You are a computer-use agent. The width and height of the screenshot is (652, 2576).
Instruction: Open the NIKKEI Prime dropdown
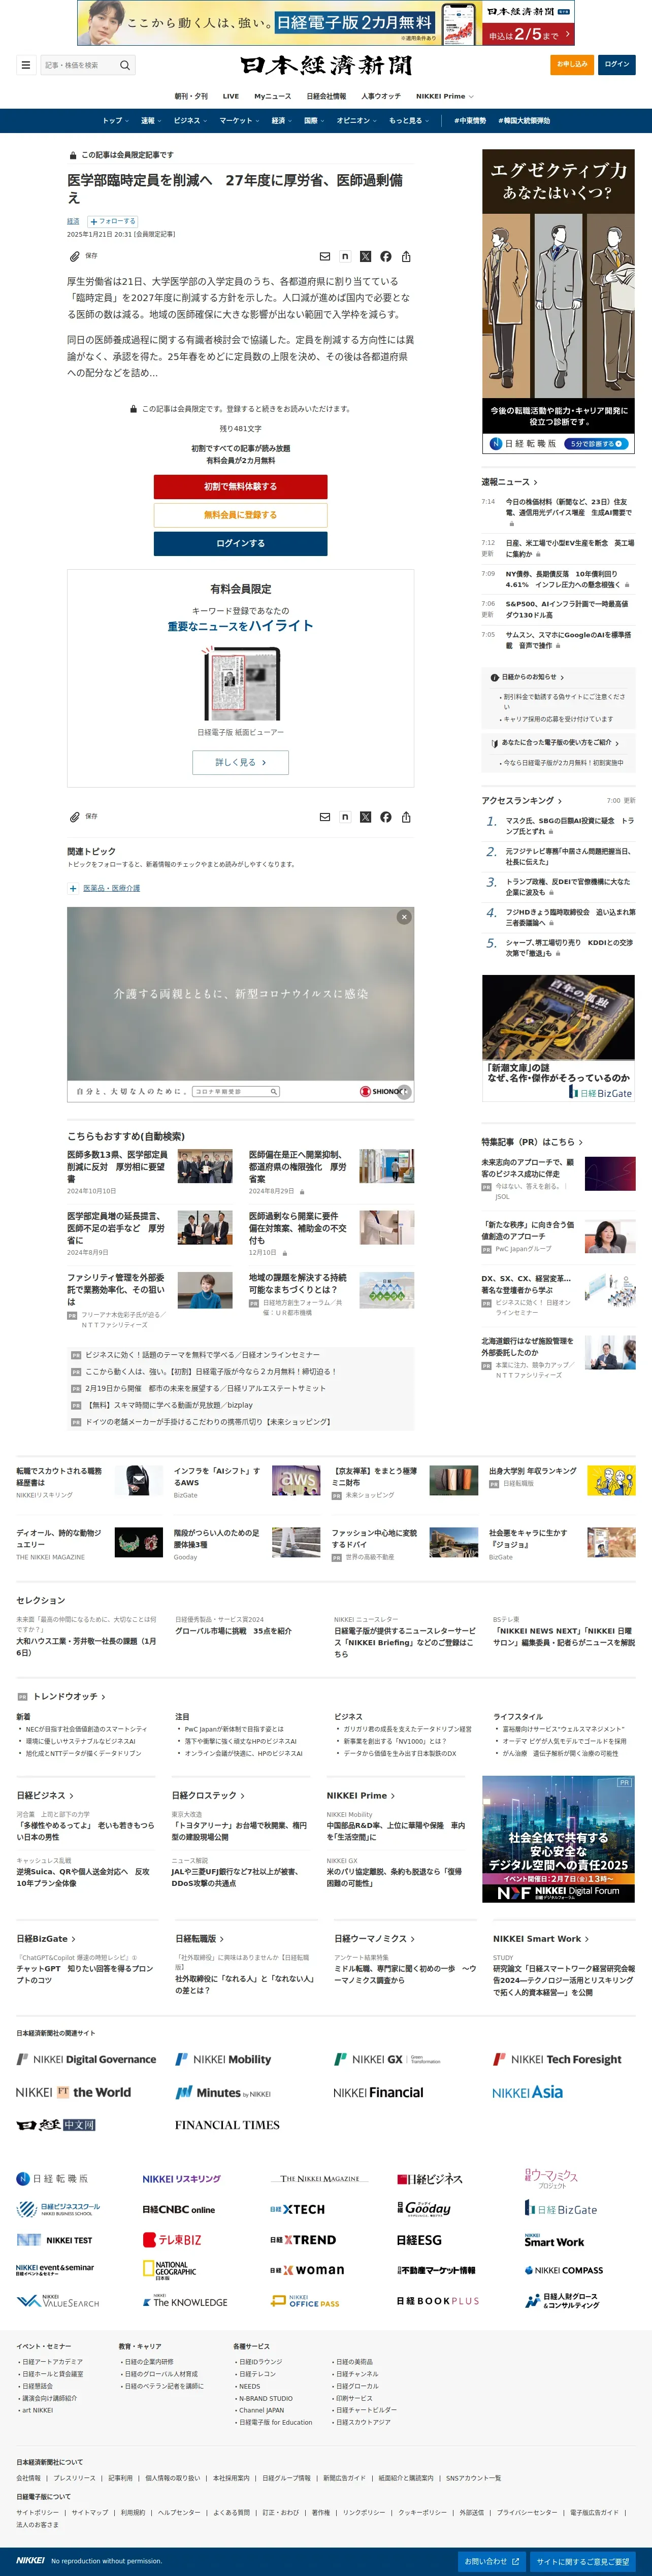pyautogui.click(x=444, y=96)
